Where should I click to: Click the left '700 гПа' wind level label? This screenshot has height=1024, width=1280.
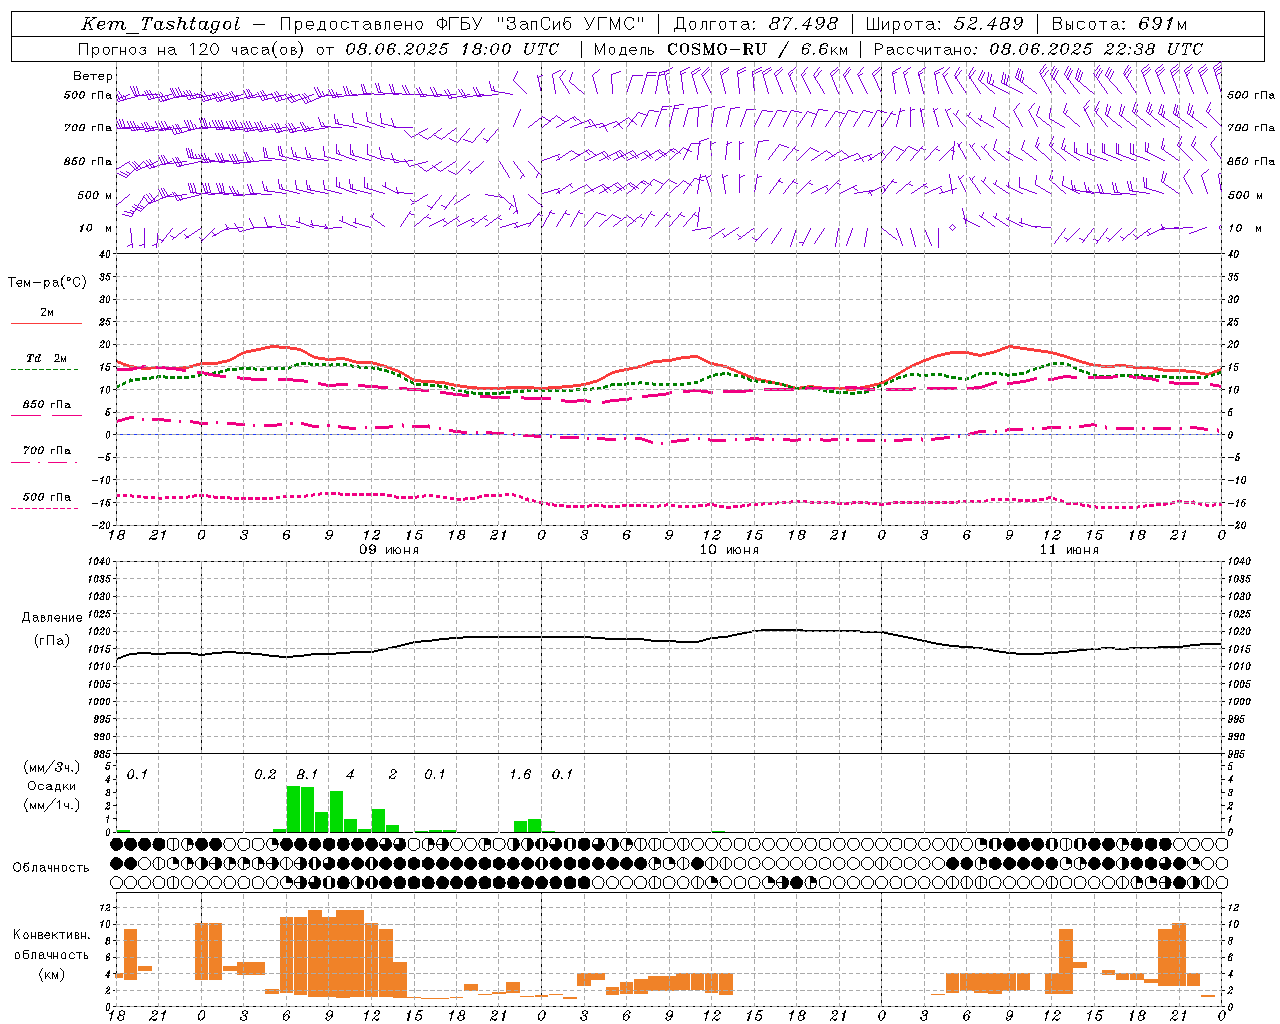tap(88, 128)
